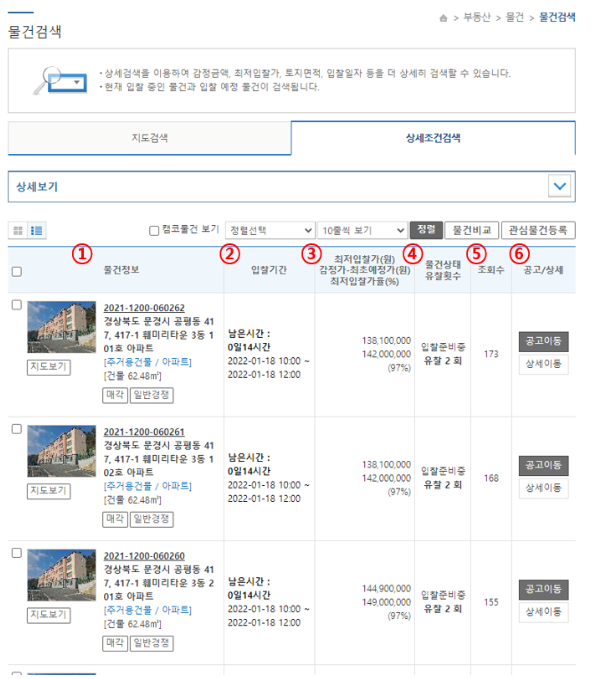Click the 물건상태 유찰횟수 column header

tap(443, 270)
